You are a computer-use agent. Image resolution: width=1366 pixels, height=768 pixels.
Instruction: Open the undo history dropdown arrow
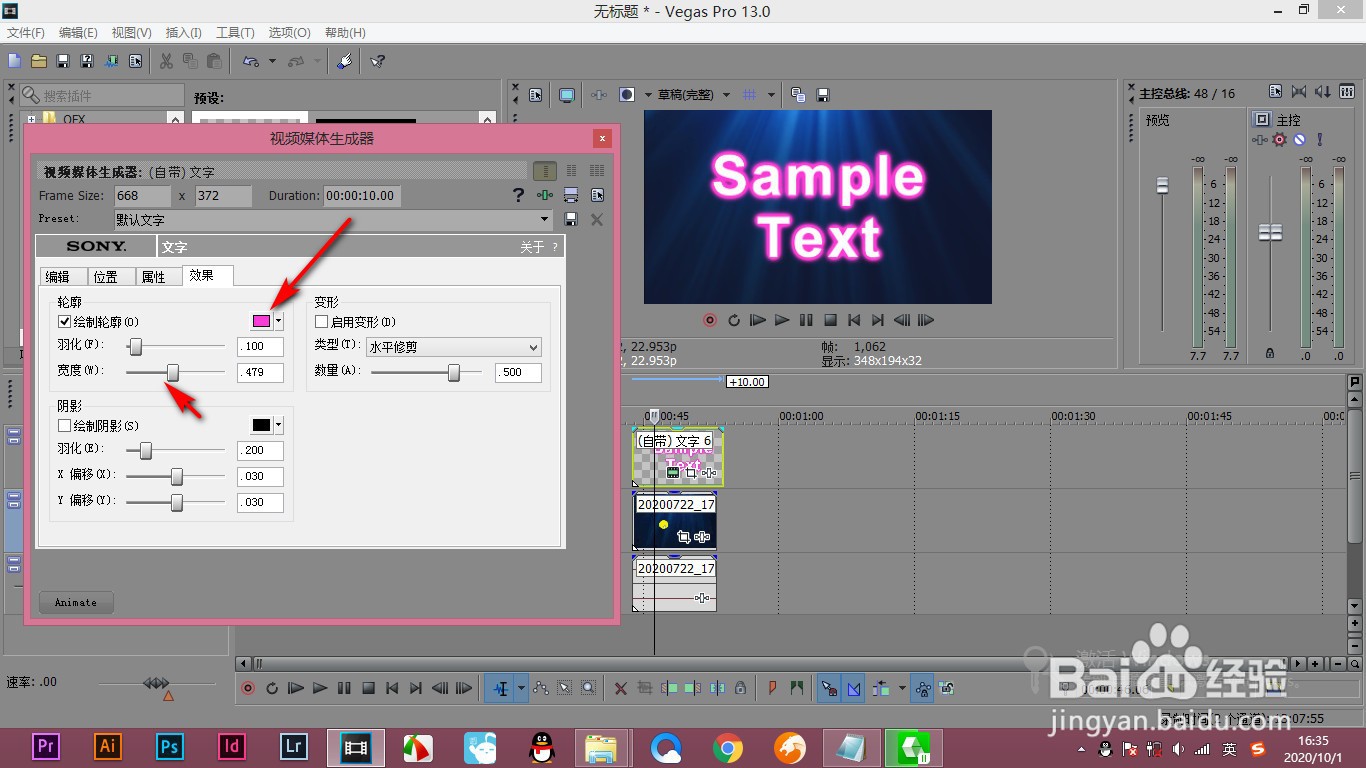click(x=272, y=61)
